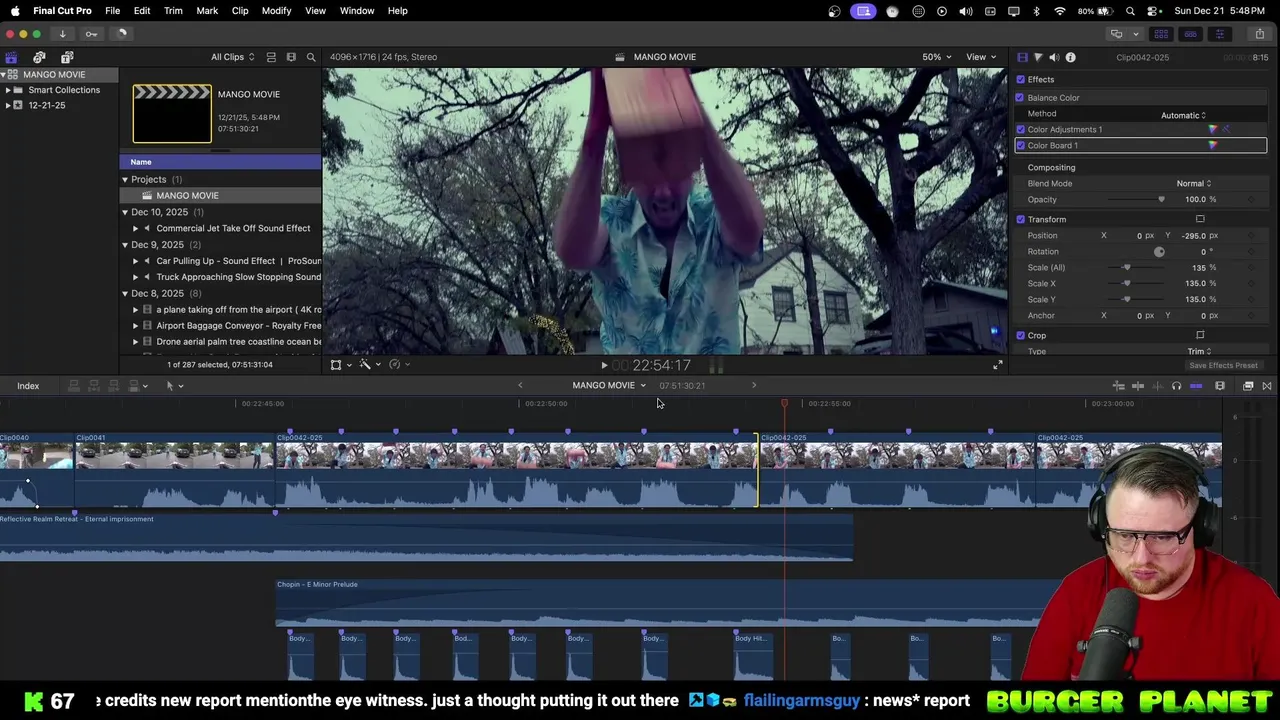Show Transform onscreen controls square icon
Image resolution: width=1280 pixels, height=720 pixels.
(1200, 219)
